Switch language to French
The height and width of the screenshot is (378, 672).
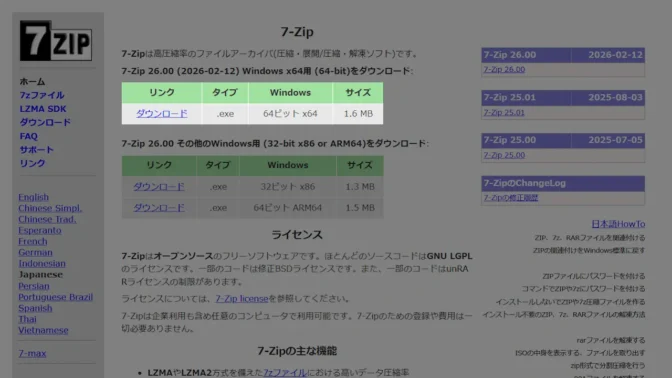click(33, 242)
